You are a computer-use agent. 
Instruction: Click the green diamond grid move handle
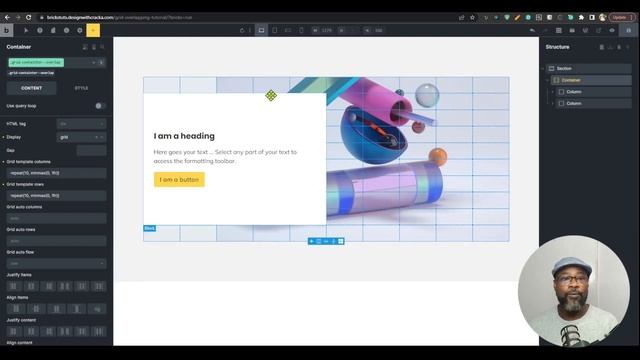tap(271, 96)
